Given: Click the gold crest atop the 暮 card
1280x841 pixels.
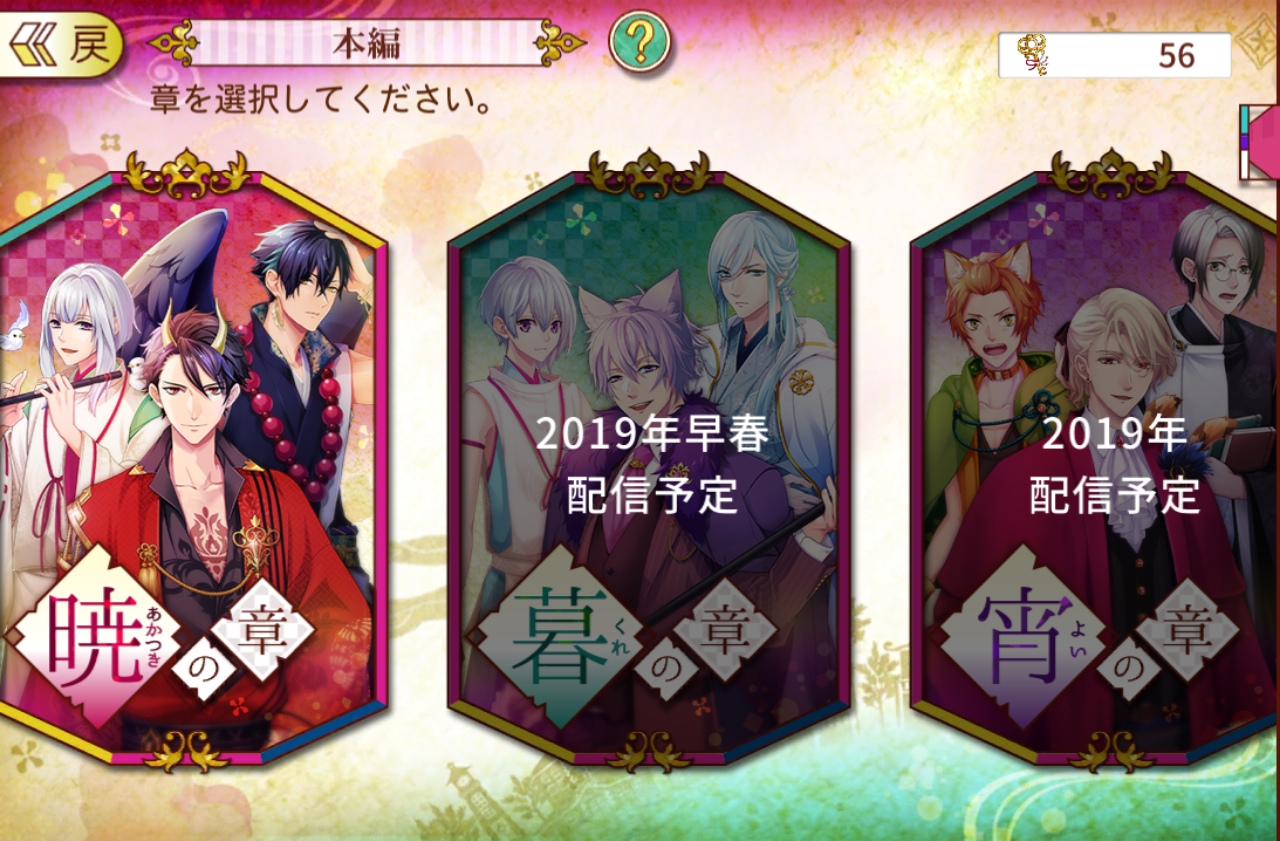Looking at the screenshot, I should [649, 172].
